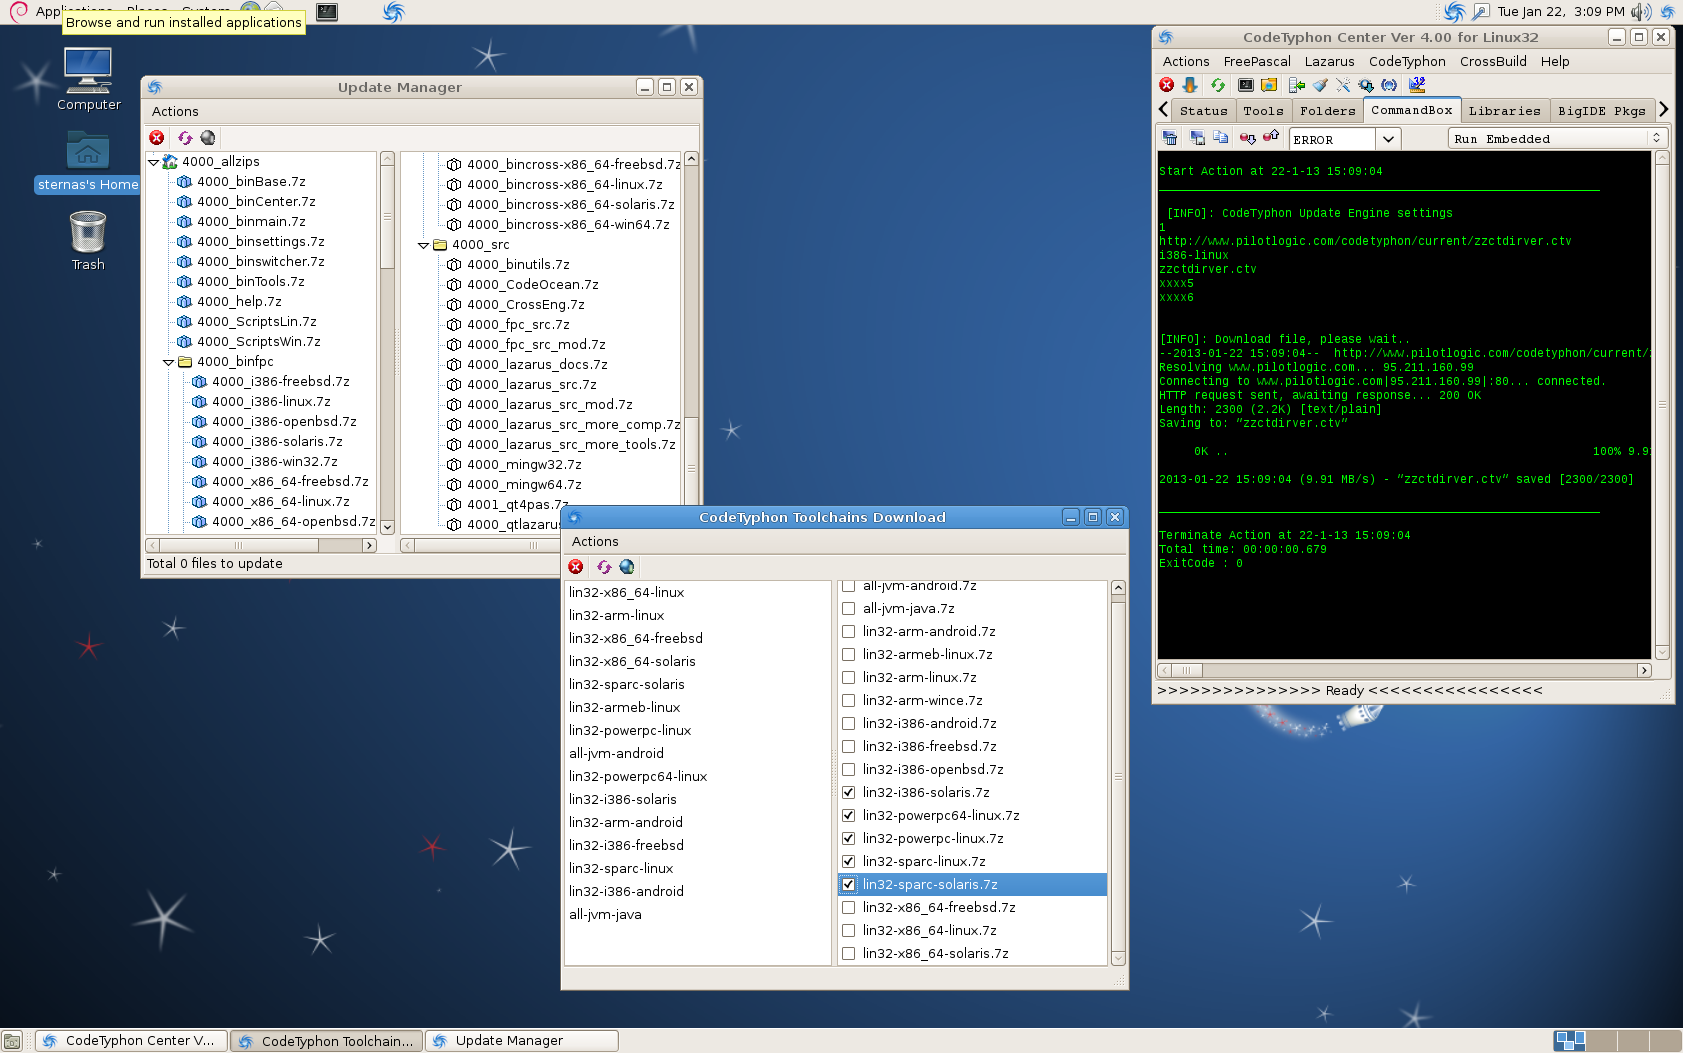Click Update Manager taskbar button

pos(522,1041)
